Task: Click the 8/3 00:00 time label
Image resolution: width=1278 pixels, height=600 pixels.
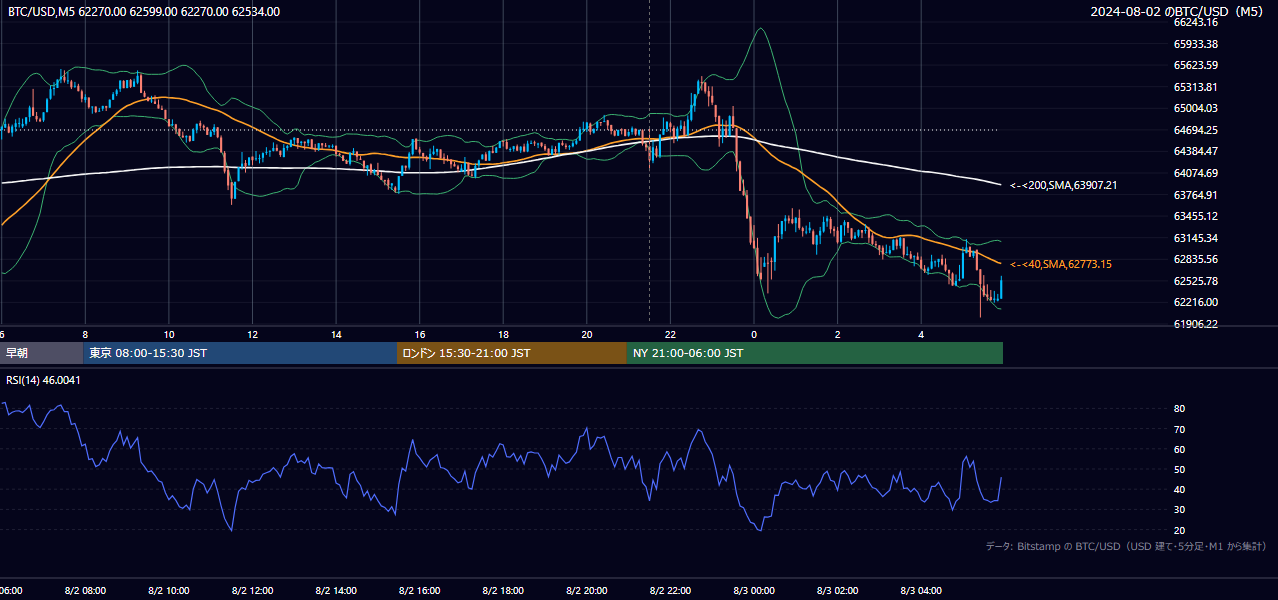Action: coord(754,591)
